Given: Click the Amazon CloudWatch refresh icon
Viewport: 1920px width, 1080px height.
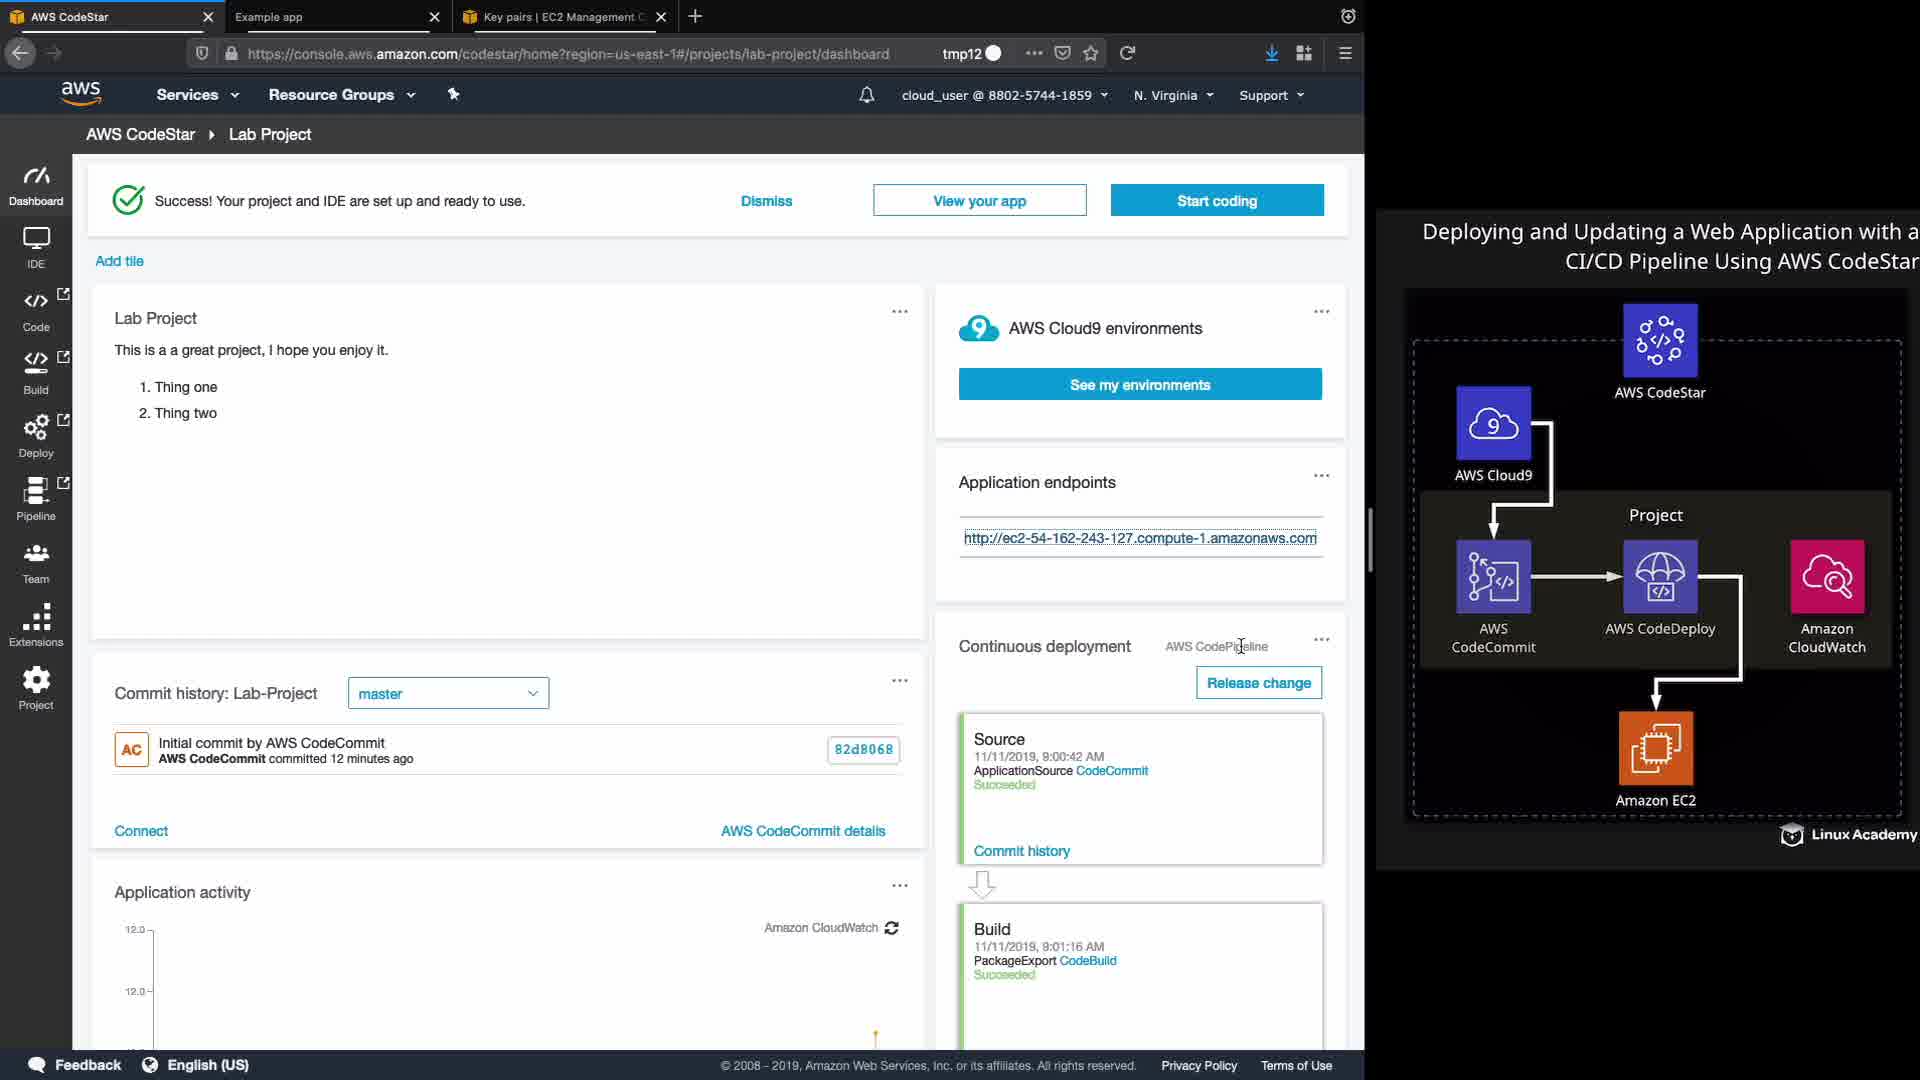Looking at the screenshot, I should click(x=891, y=928).
